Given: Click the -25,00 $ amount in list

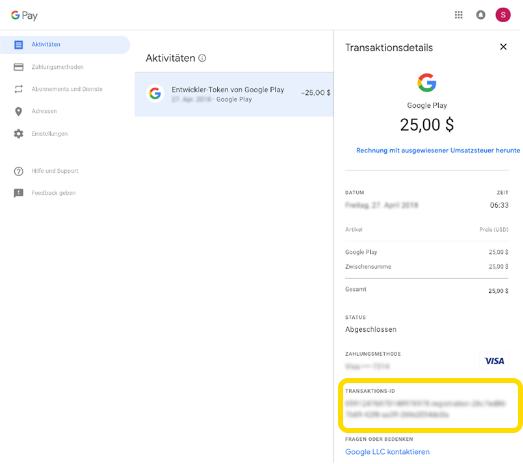Looking at the screenshot, I should [316, 93].
